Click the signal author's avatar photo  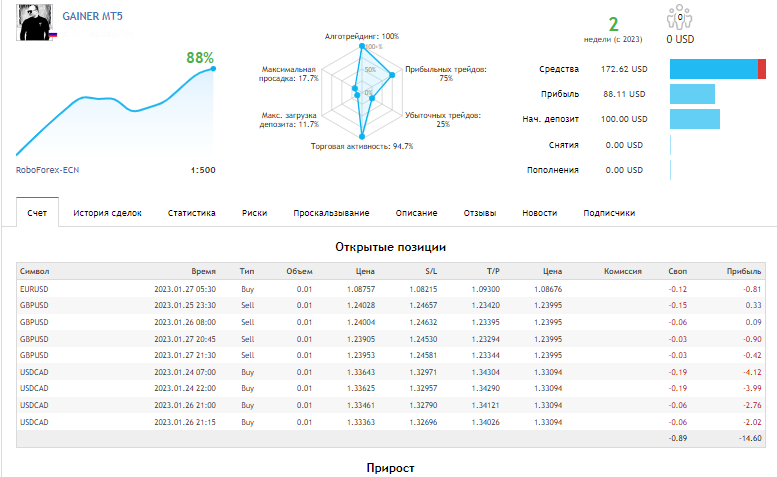pos(35,22)
